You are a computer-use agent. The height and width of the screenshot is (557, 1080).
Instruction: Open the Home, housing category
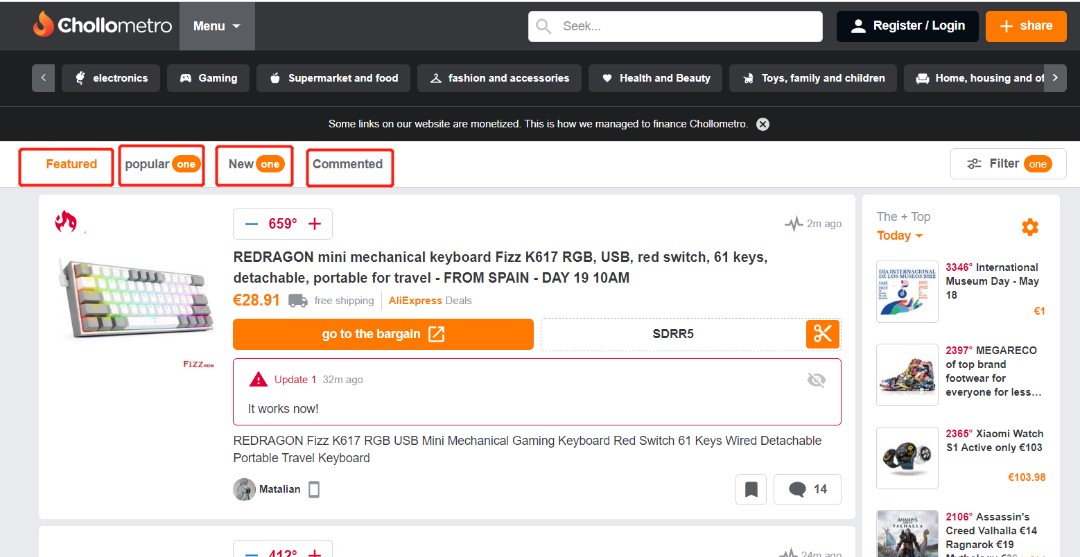974,78
